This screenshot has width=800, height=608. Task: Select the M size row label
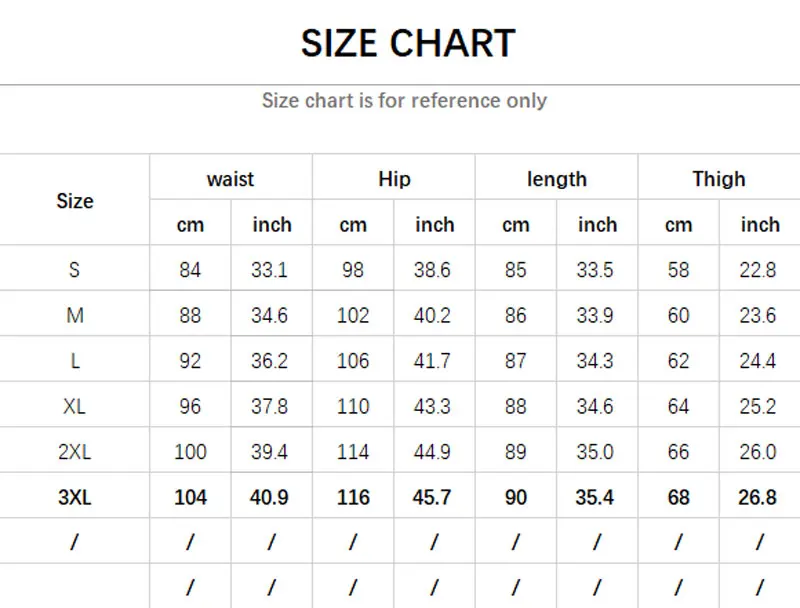[75, 316]
